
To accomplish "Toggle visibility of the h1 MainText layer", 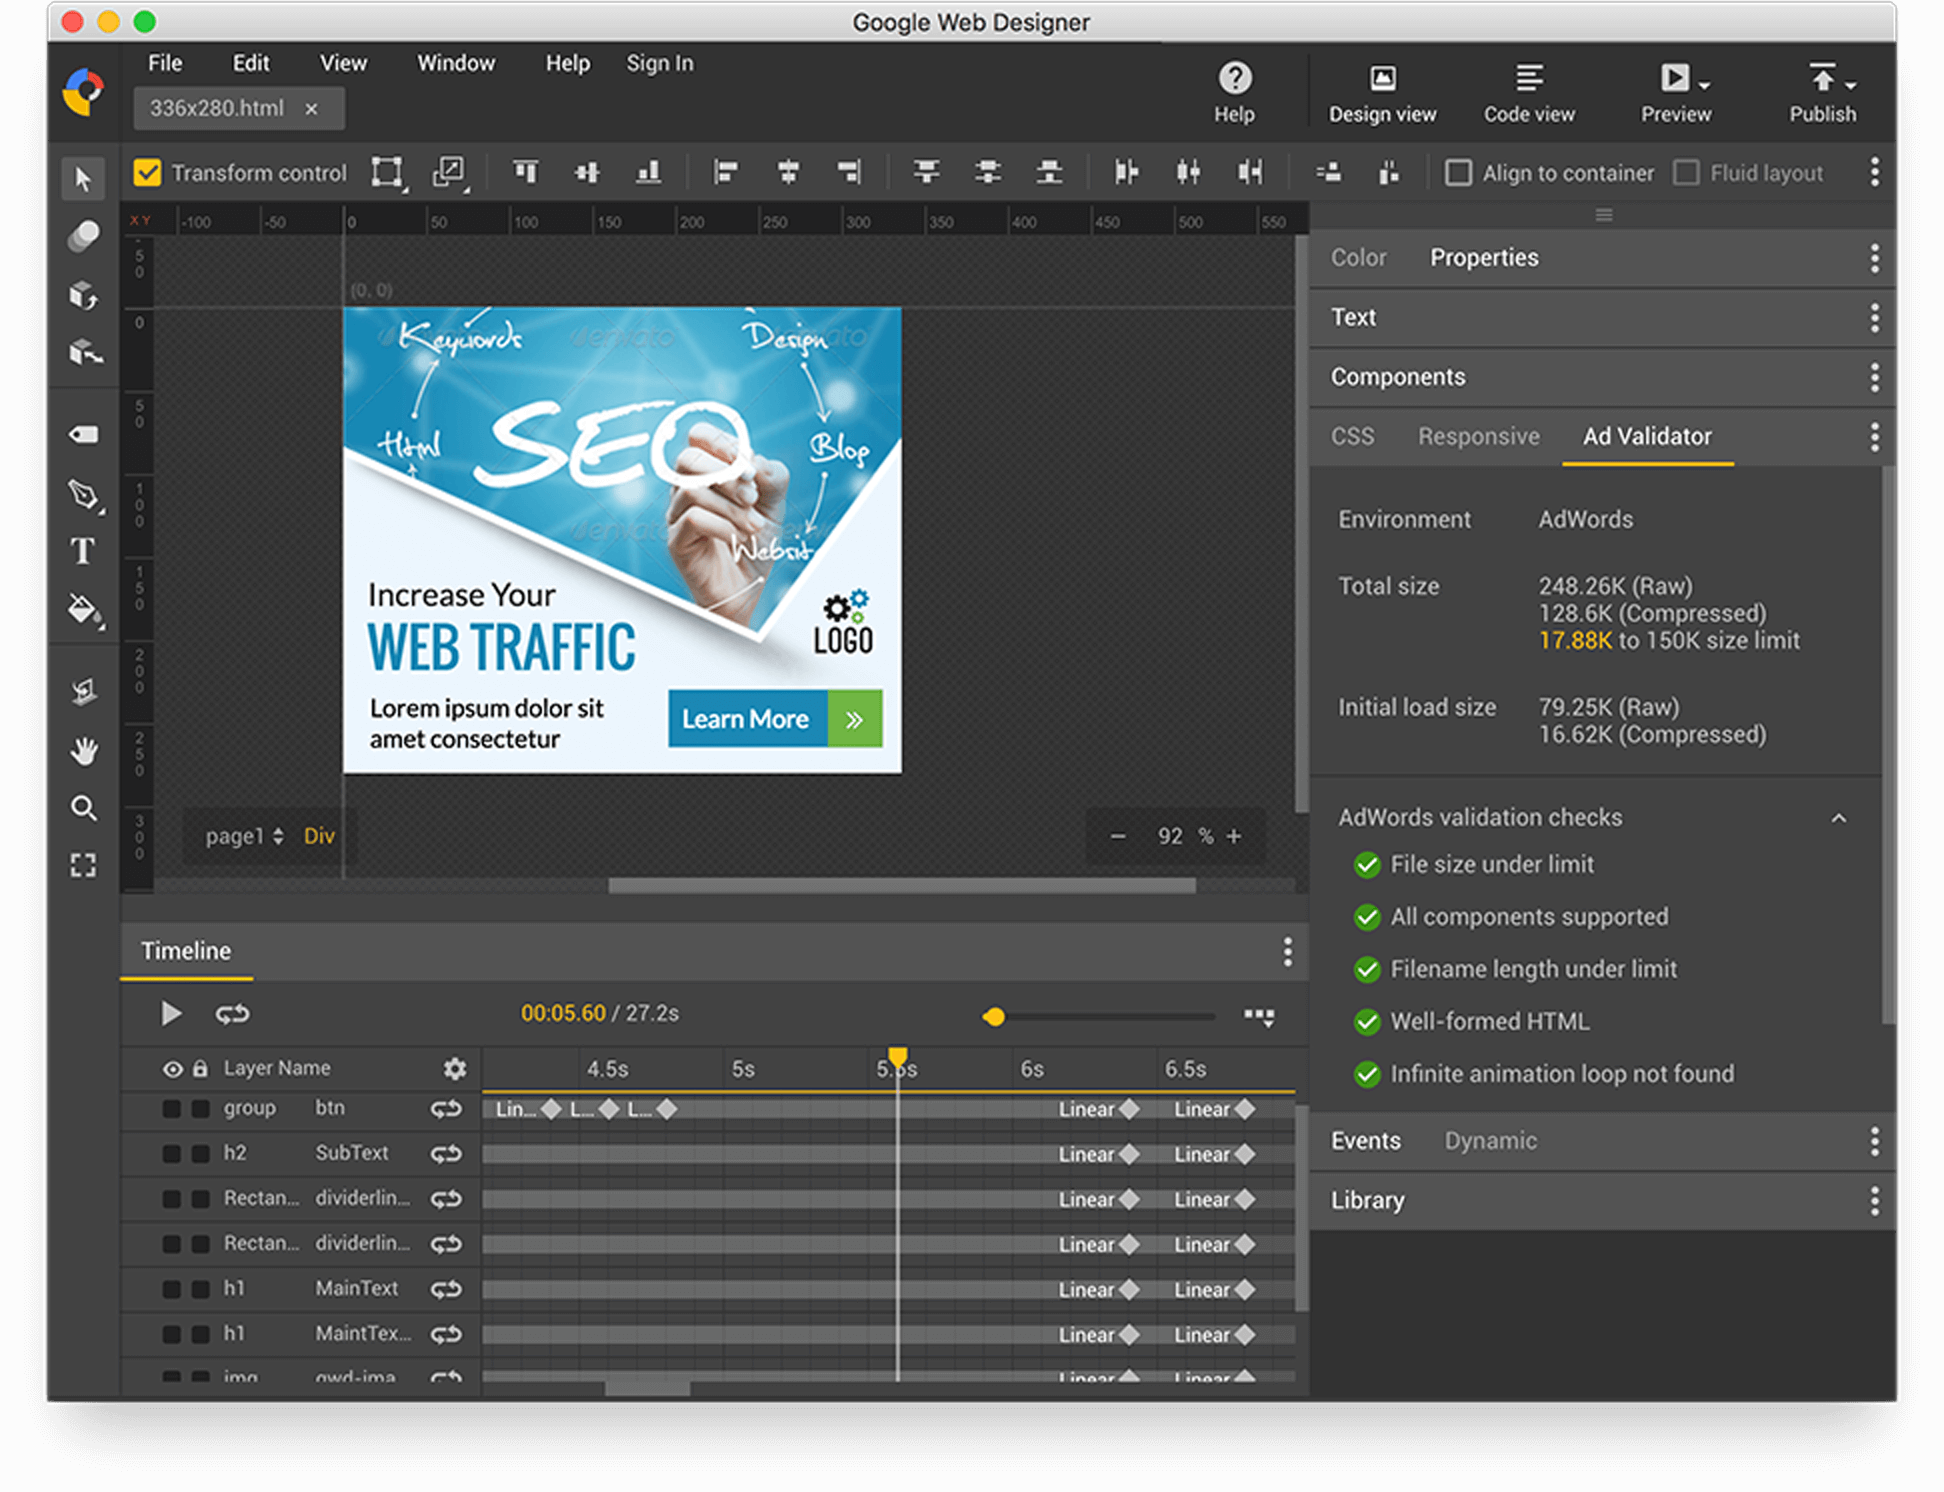I will point(172,1290).
